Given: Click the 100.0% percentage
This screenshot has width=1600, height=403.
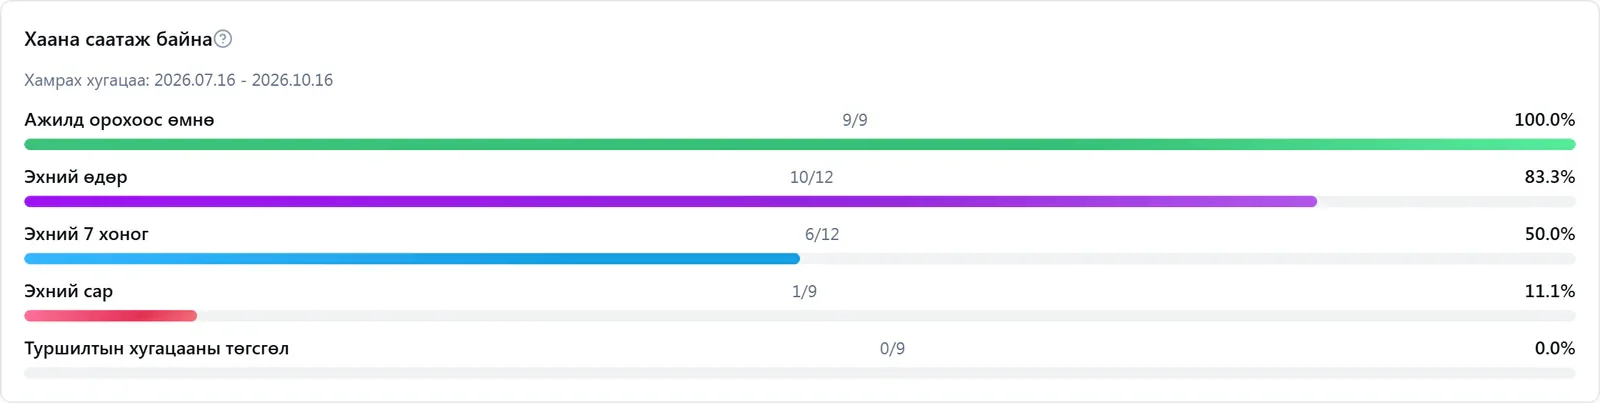Looking at the screenshot, I should pos(1545,120).
